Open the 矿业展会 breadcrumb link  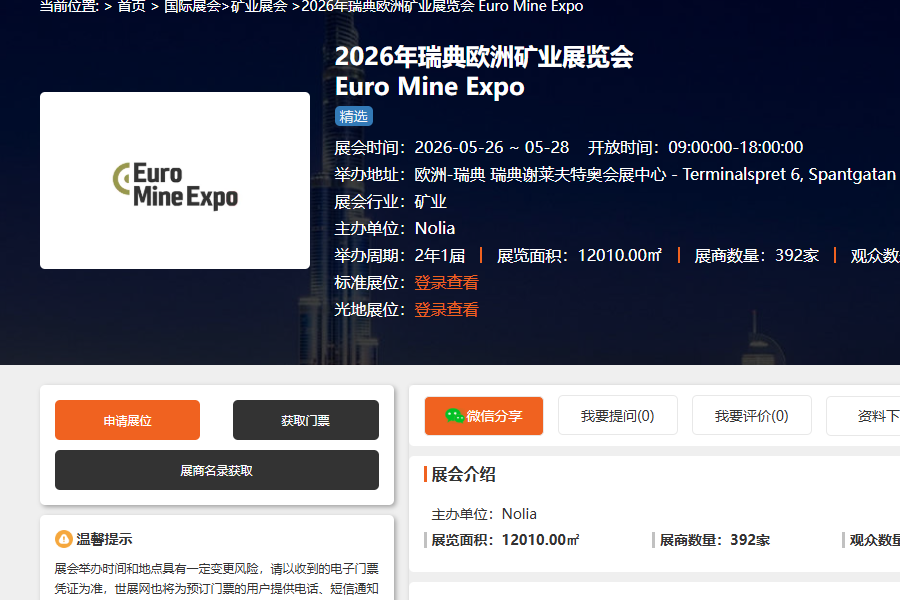click(x=259, y=6)
